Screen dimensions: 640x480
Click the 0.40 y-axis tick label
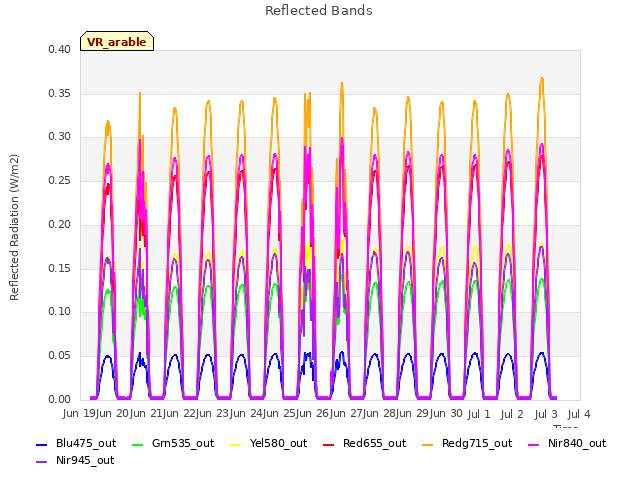(60, 49)
